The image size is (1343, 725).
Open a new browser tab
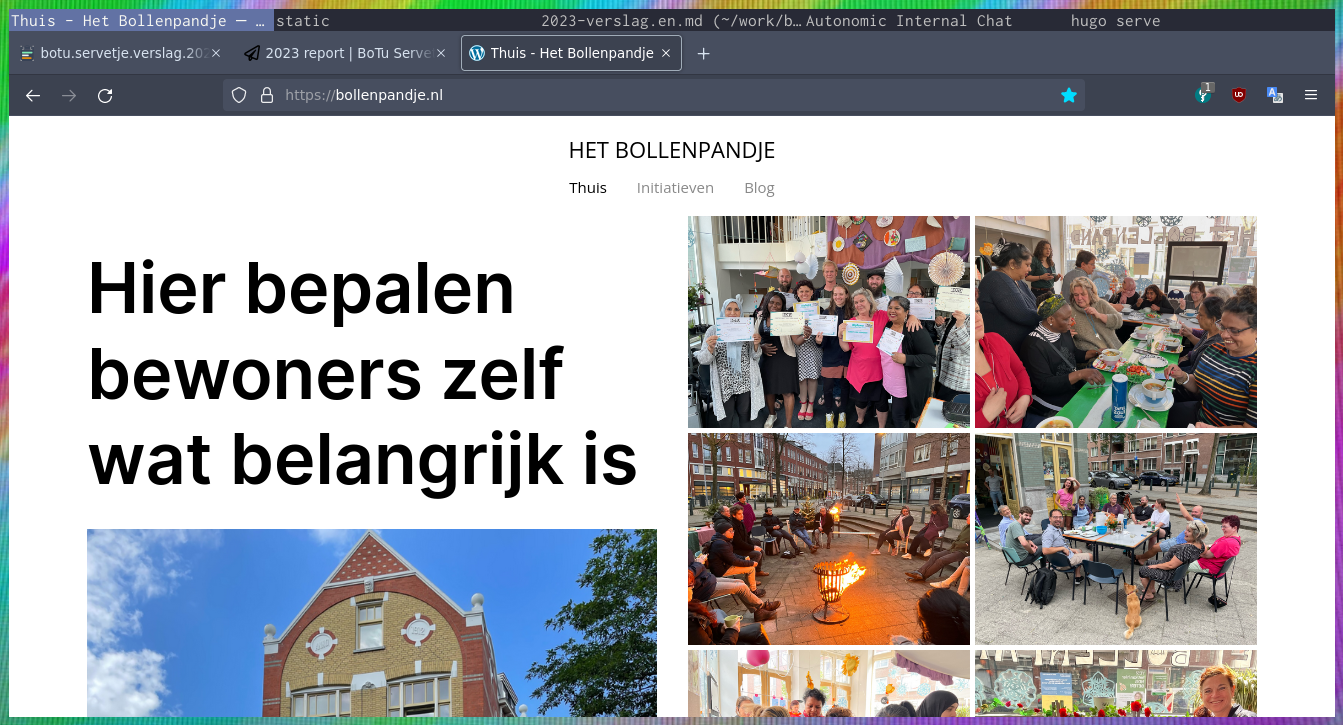(703, 54)
